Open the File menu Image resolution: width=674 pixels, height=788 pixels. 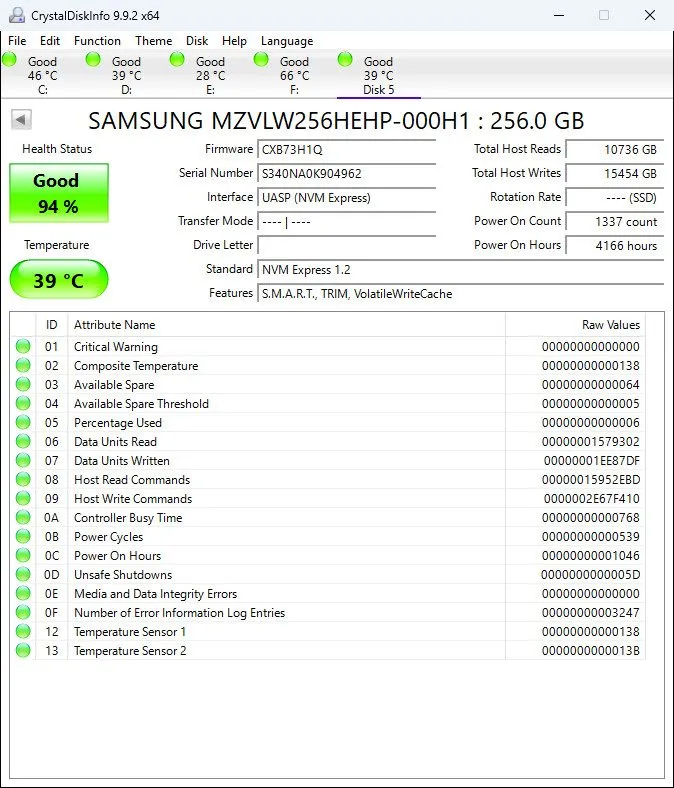pos(17,41)
